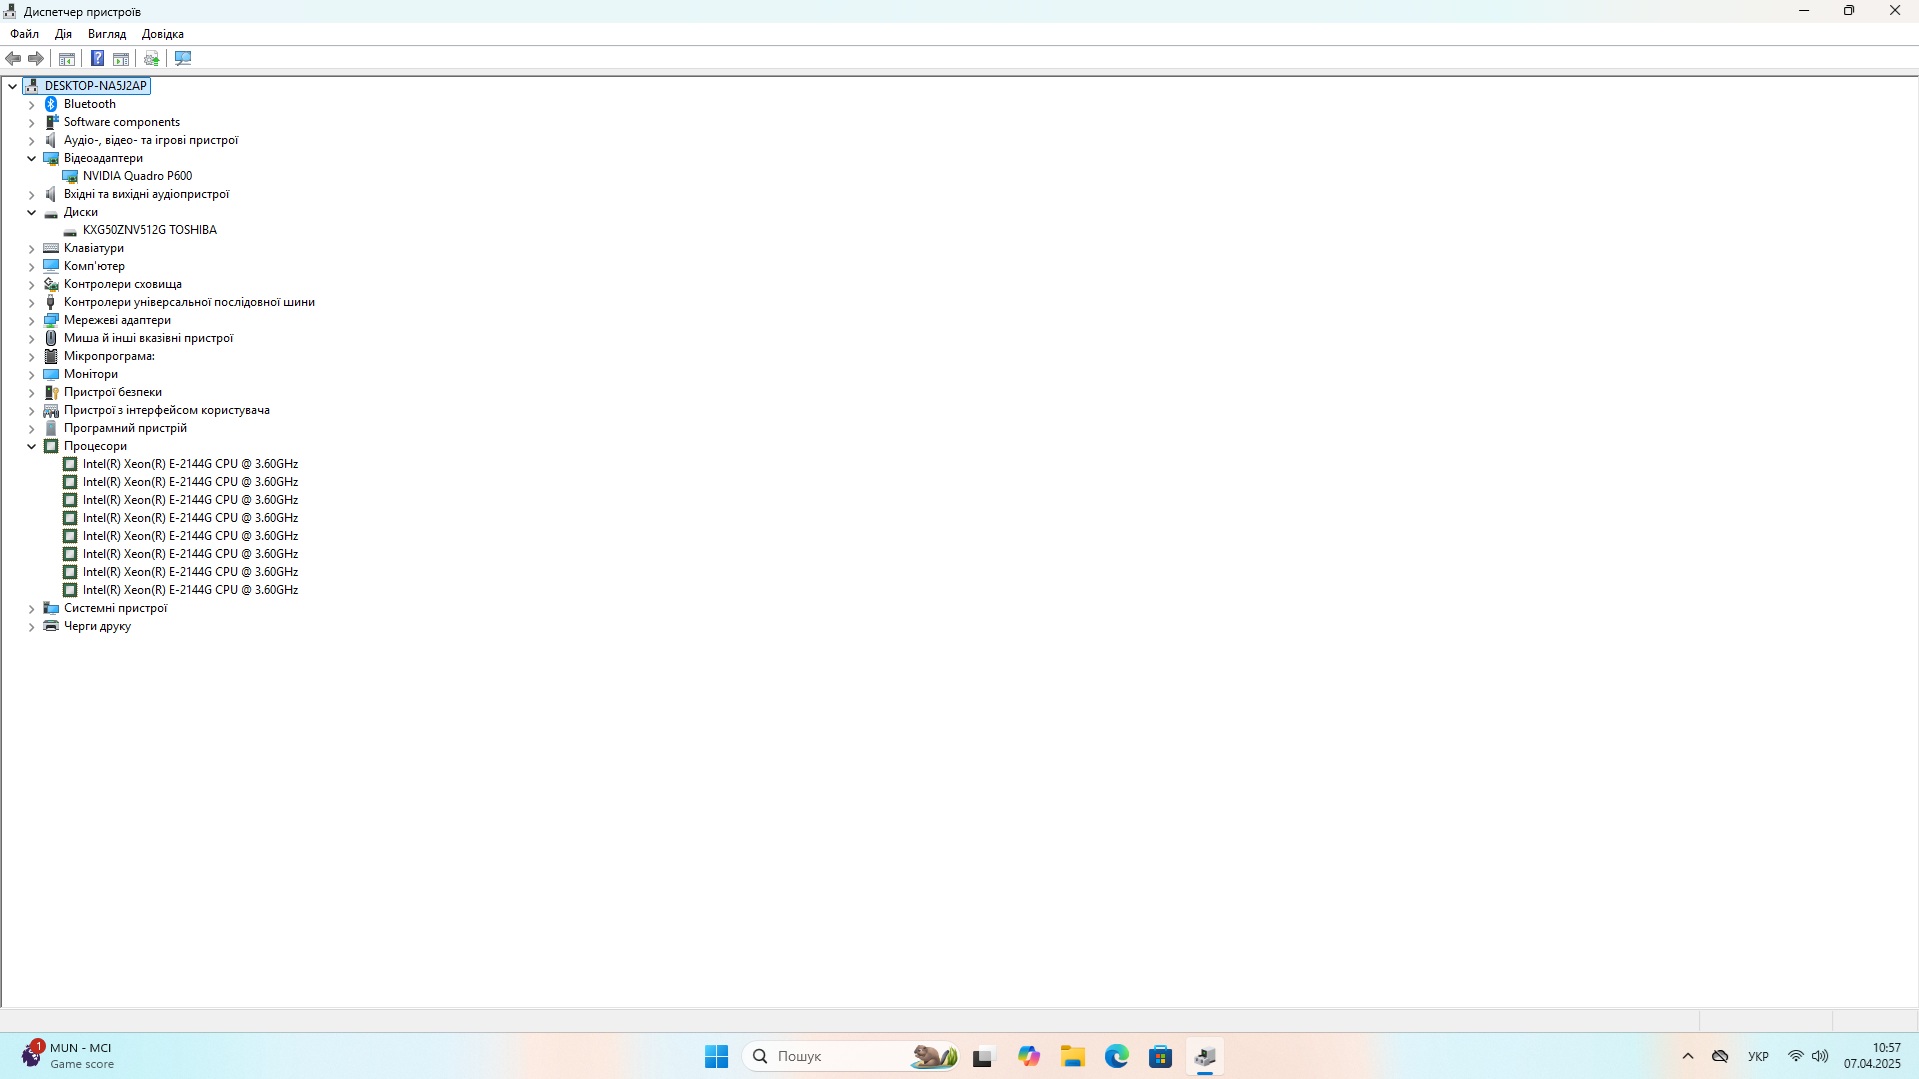This screenshot has height=1079, width=1919.
Task: Open Task View from the taskbar
Action: [983, 1056]
